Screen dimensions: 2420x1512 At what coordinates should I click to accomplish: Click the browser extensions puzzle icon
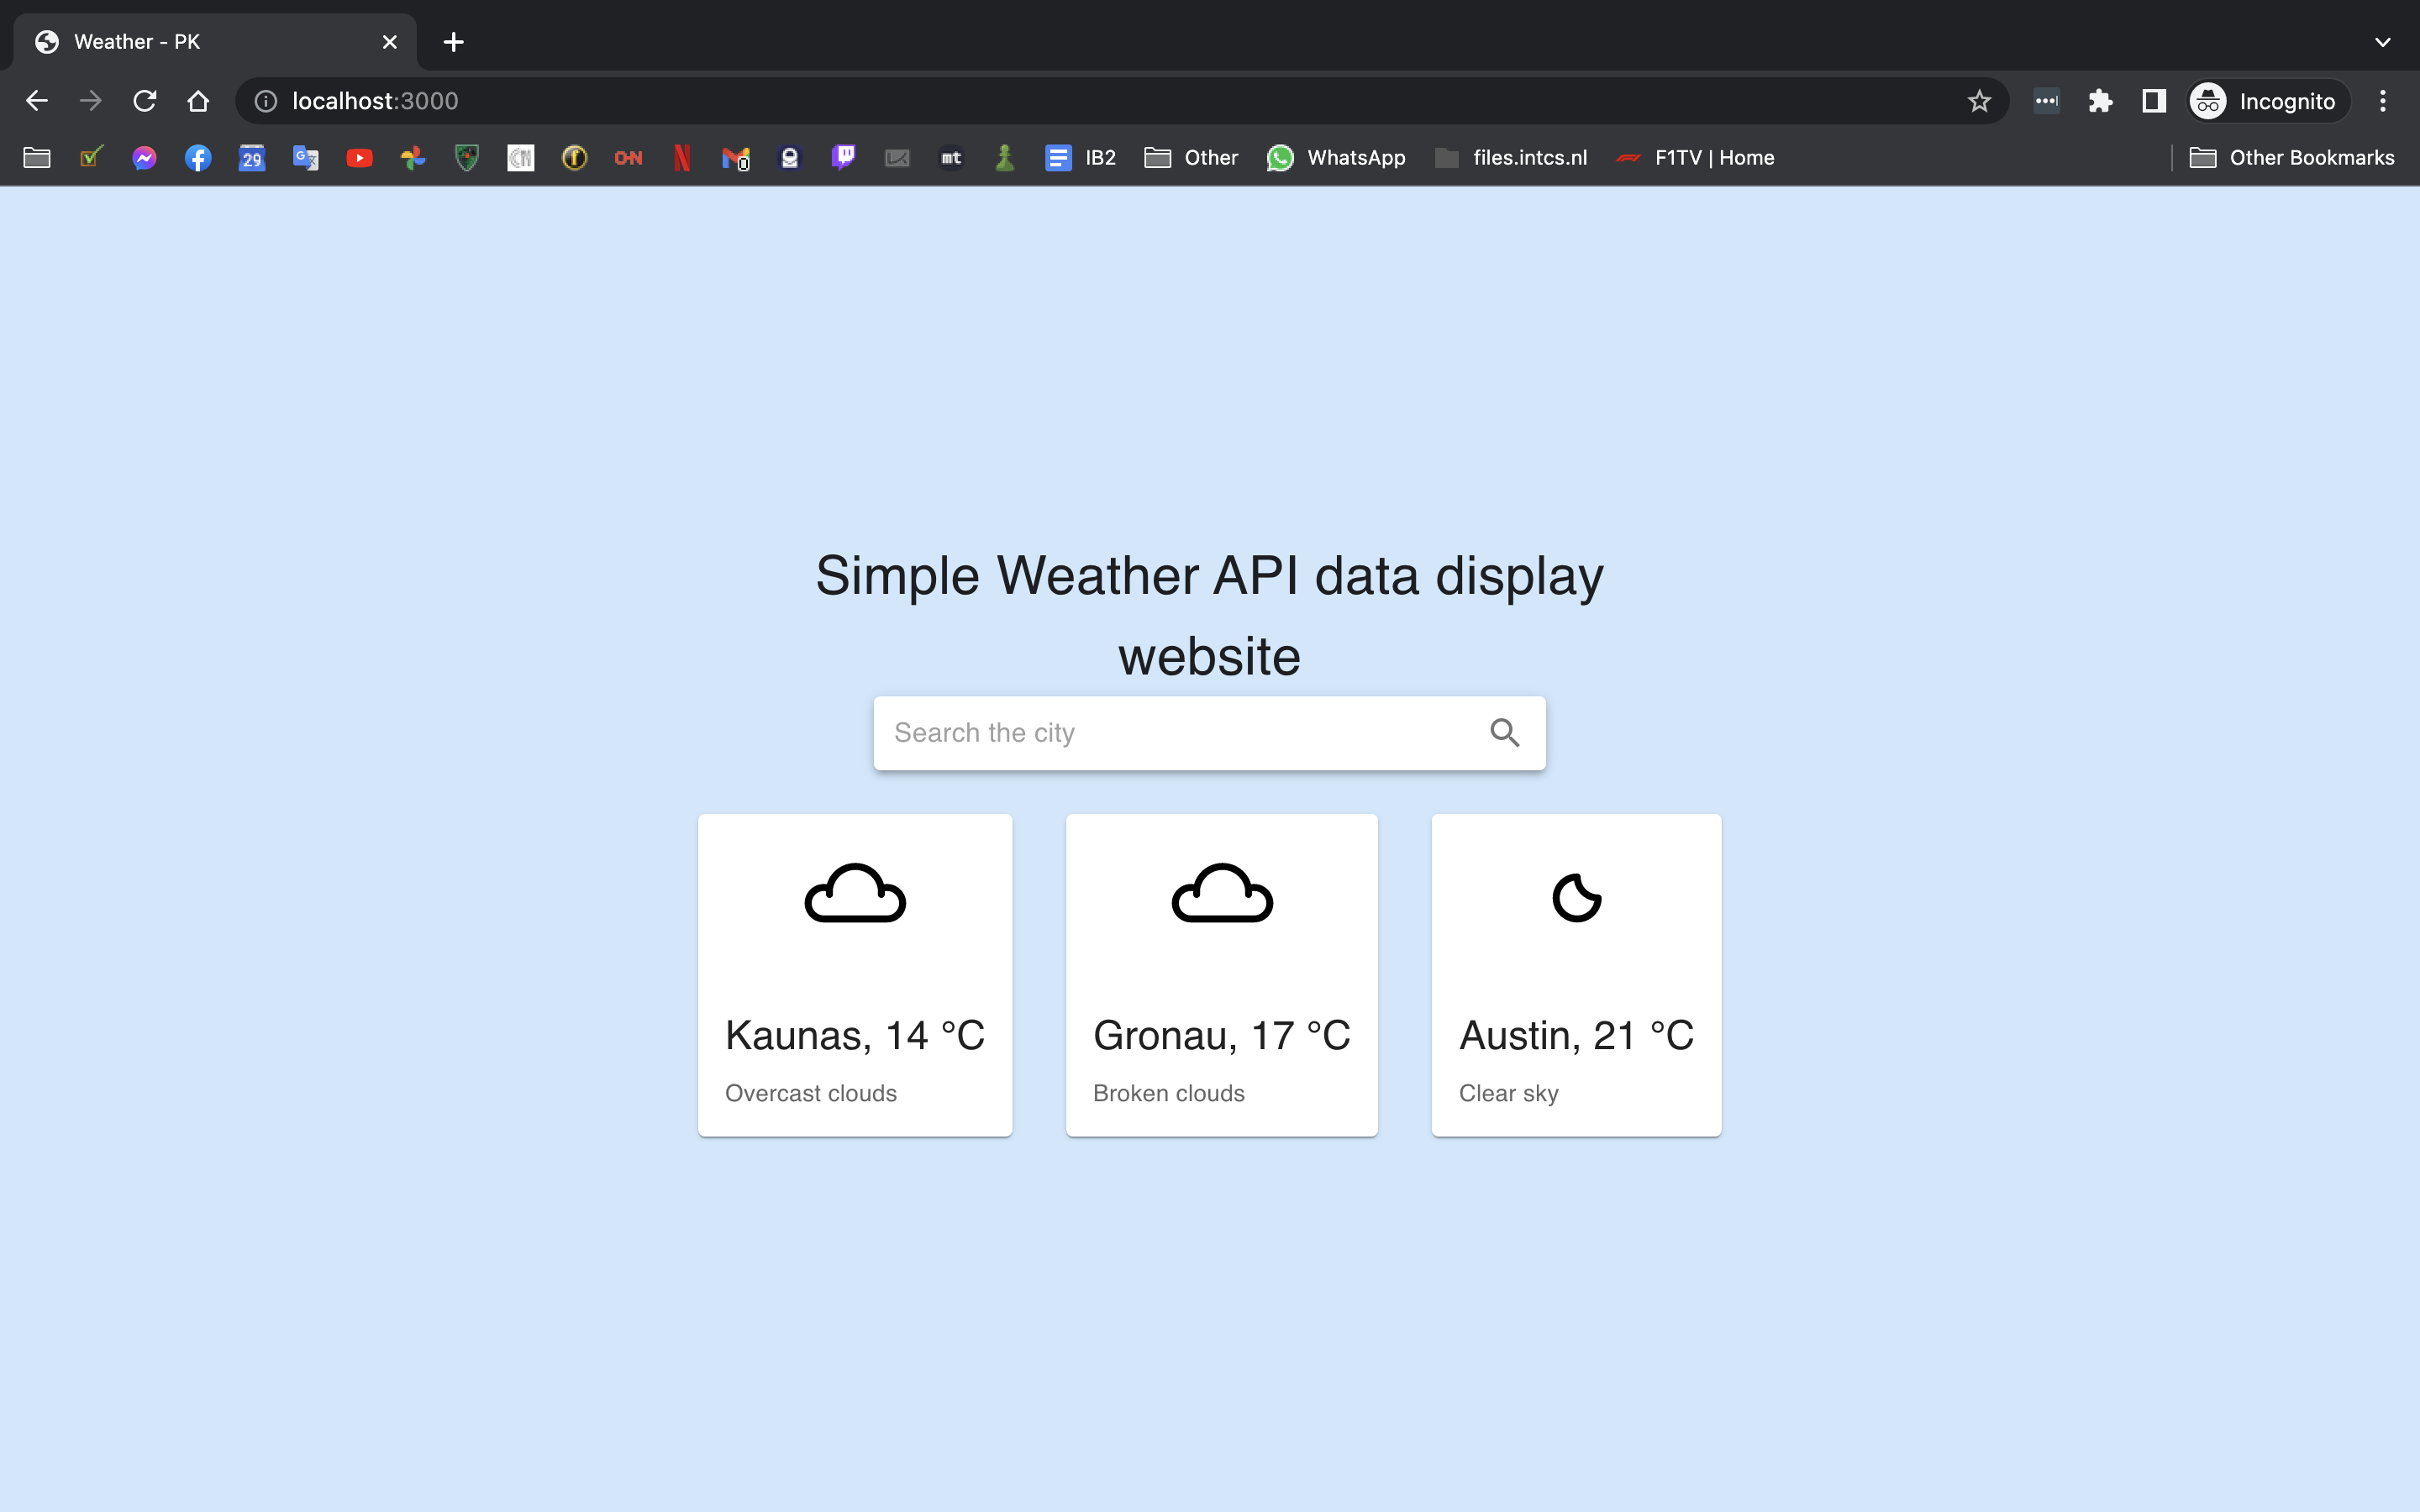(2097, 99)
